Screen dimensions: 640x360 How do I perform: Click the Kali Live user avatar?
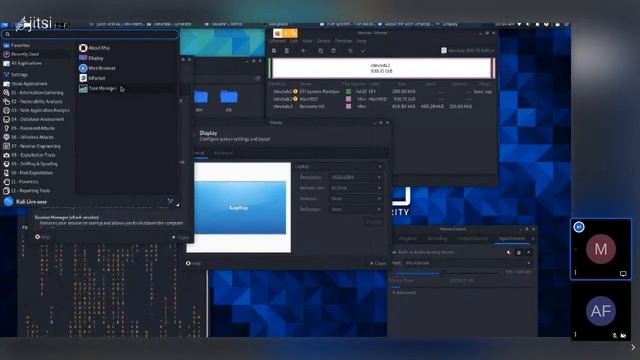(8, 202)
